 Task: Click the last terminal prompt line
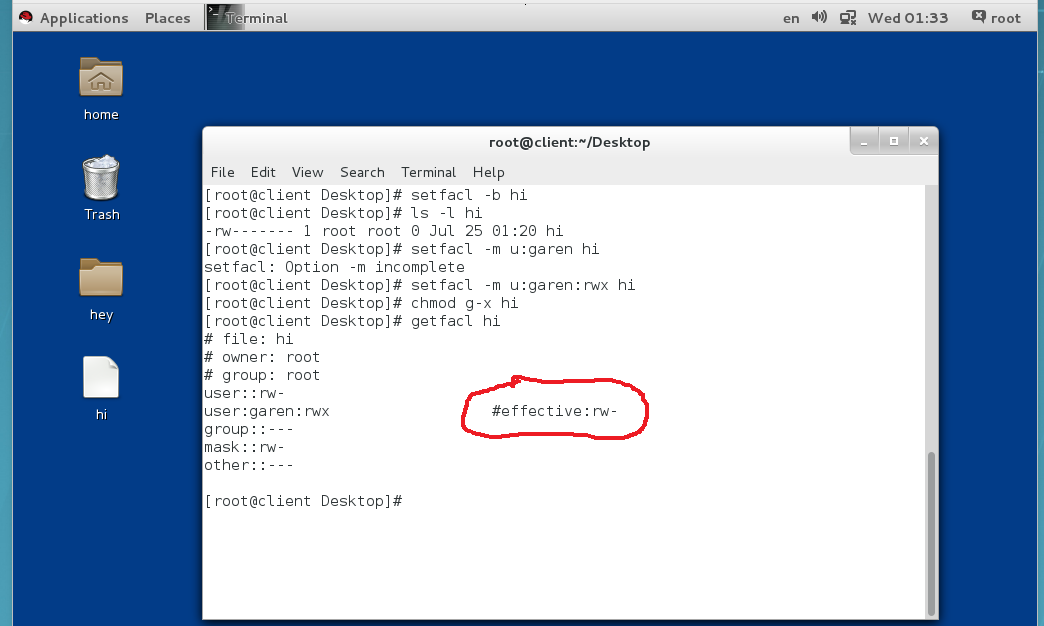pyautogui.click(x=303, y=501)
